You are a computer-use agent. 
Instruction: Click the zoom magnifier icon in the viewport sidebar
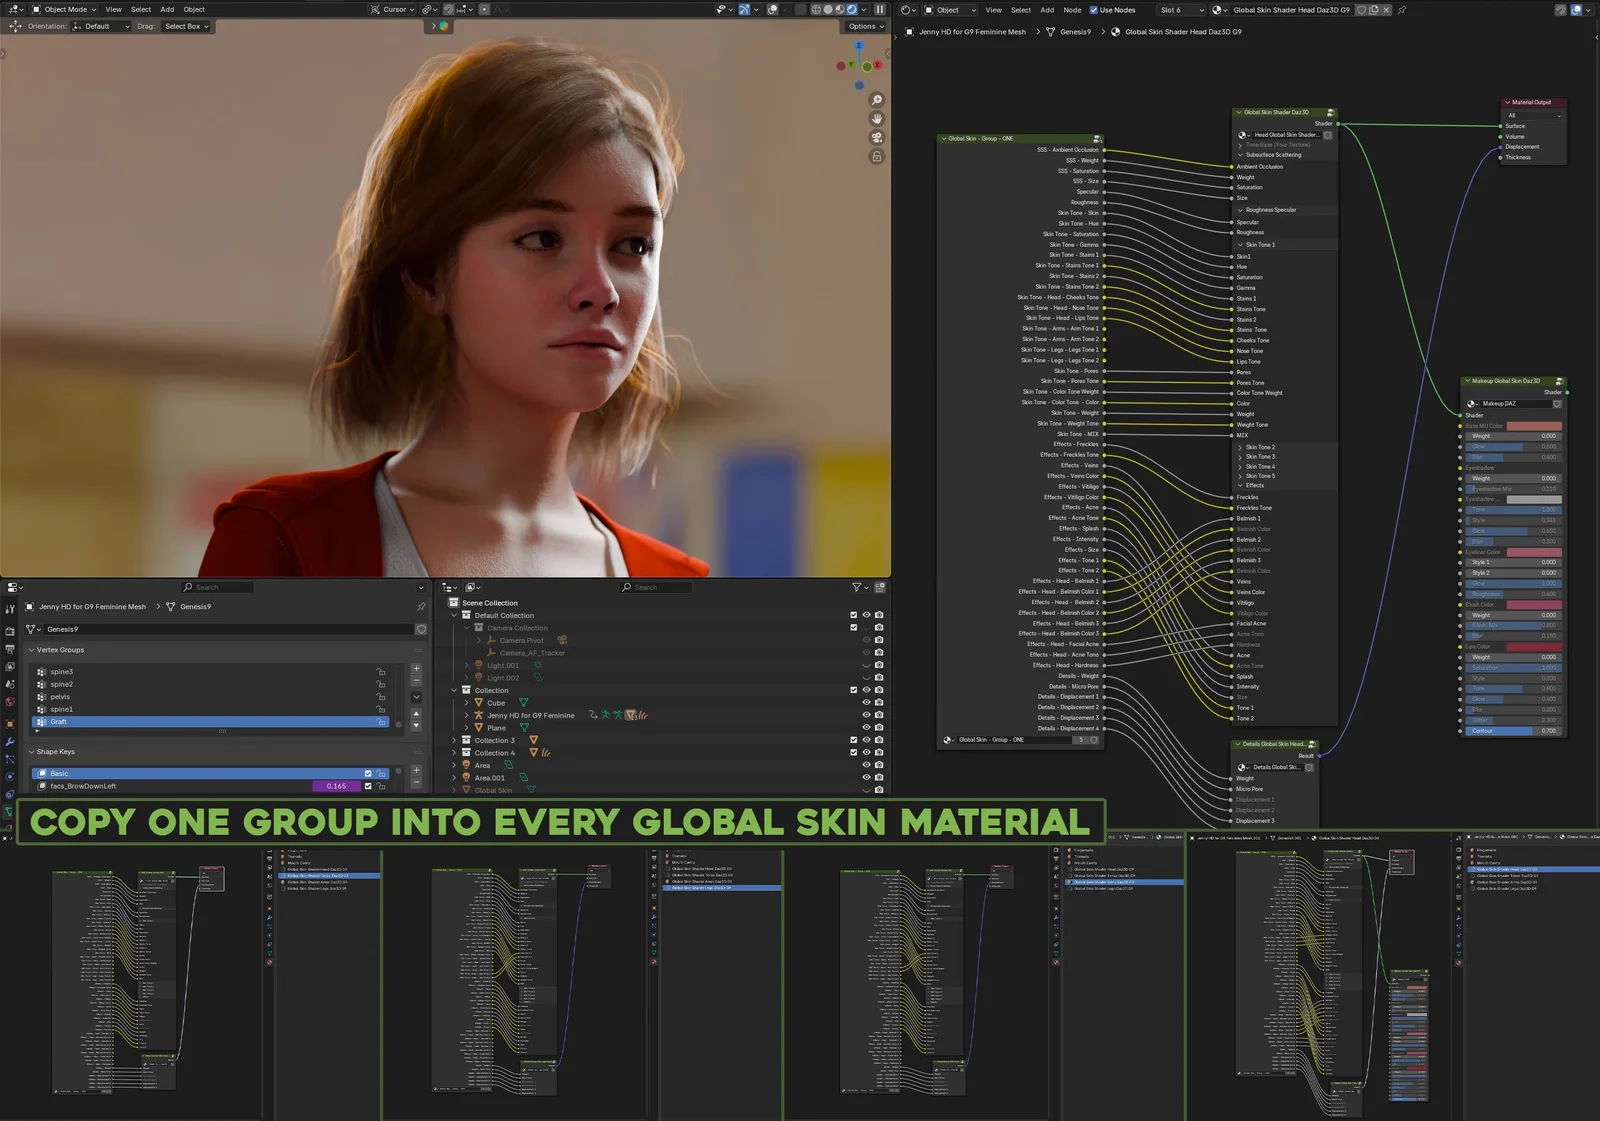[x=876, y=100]
